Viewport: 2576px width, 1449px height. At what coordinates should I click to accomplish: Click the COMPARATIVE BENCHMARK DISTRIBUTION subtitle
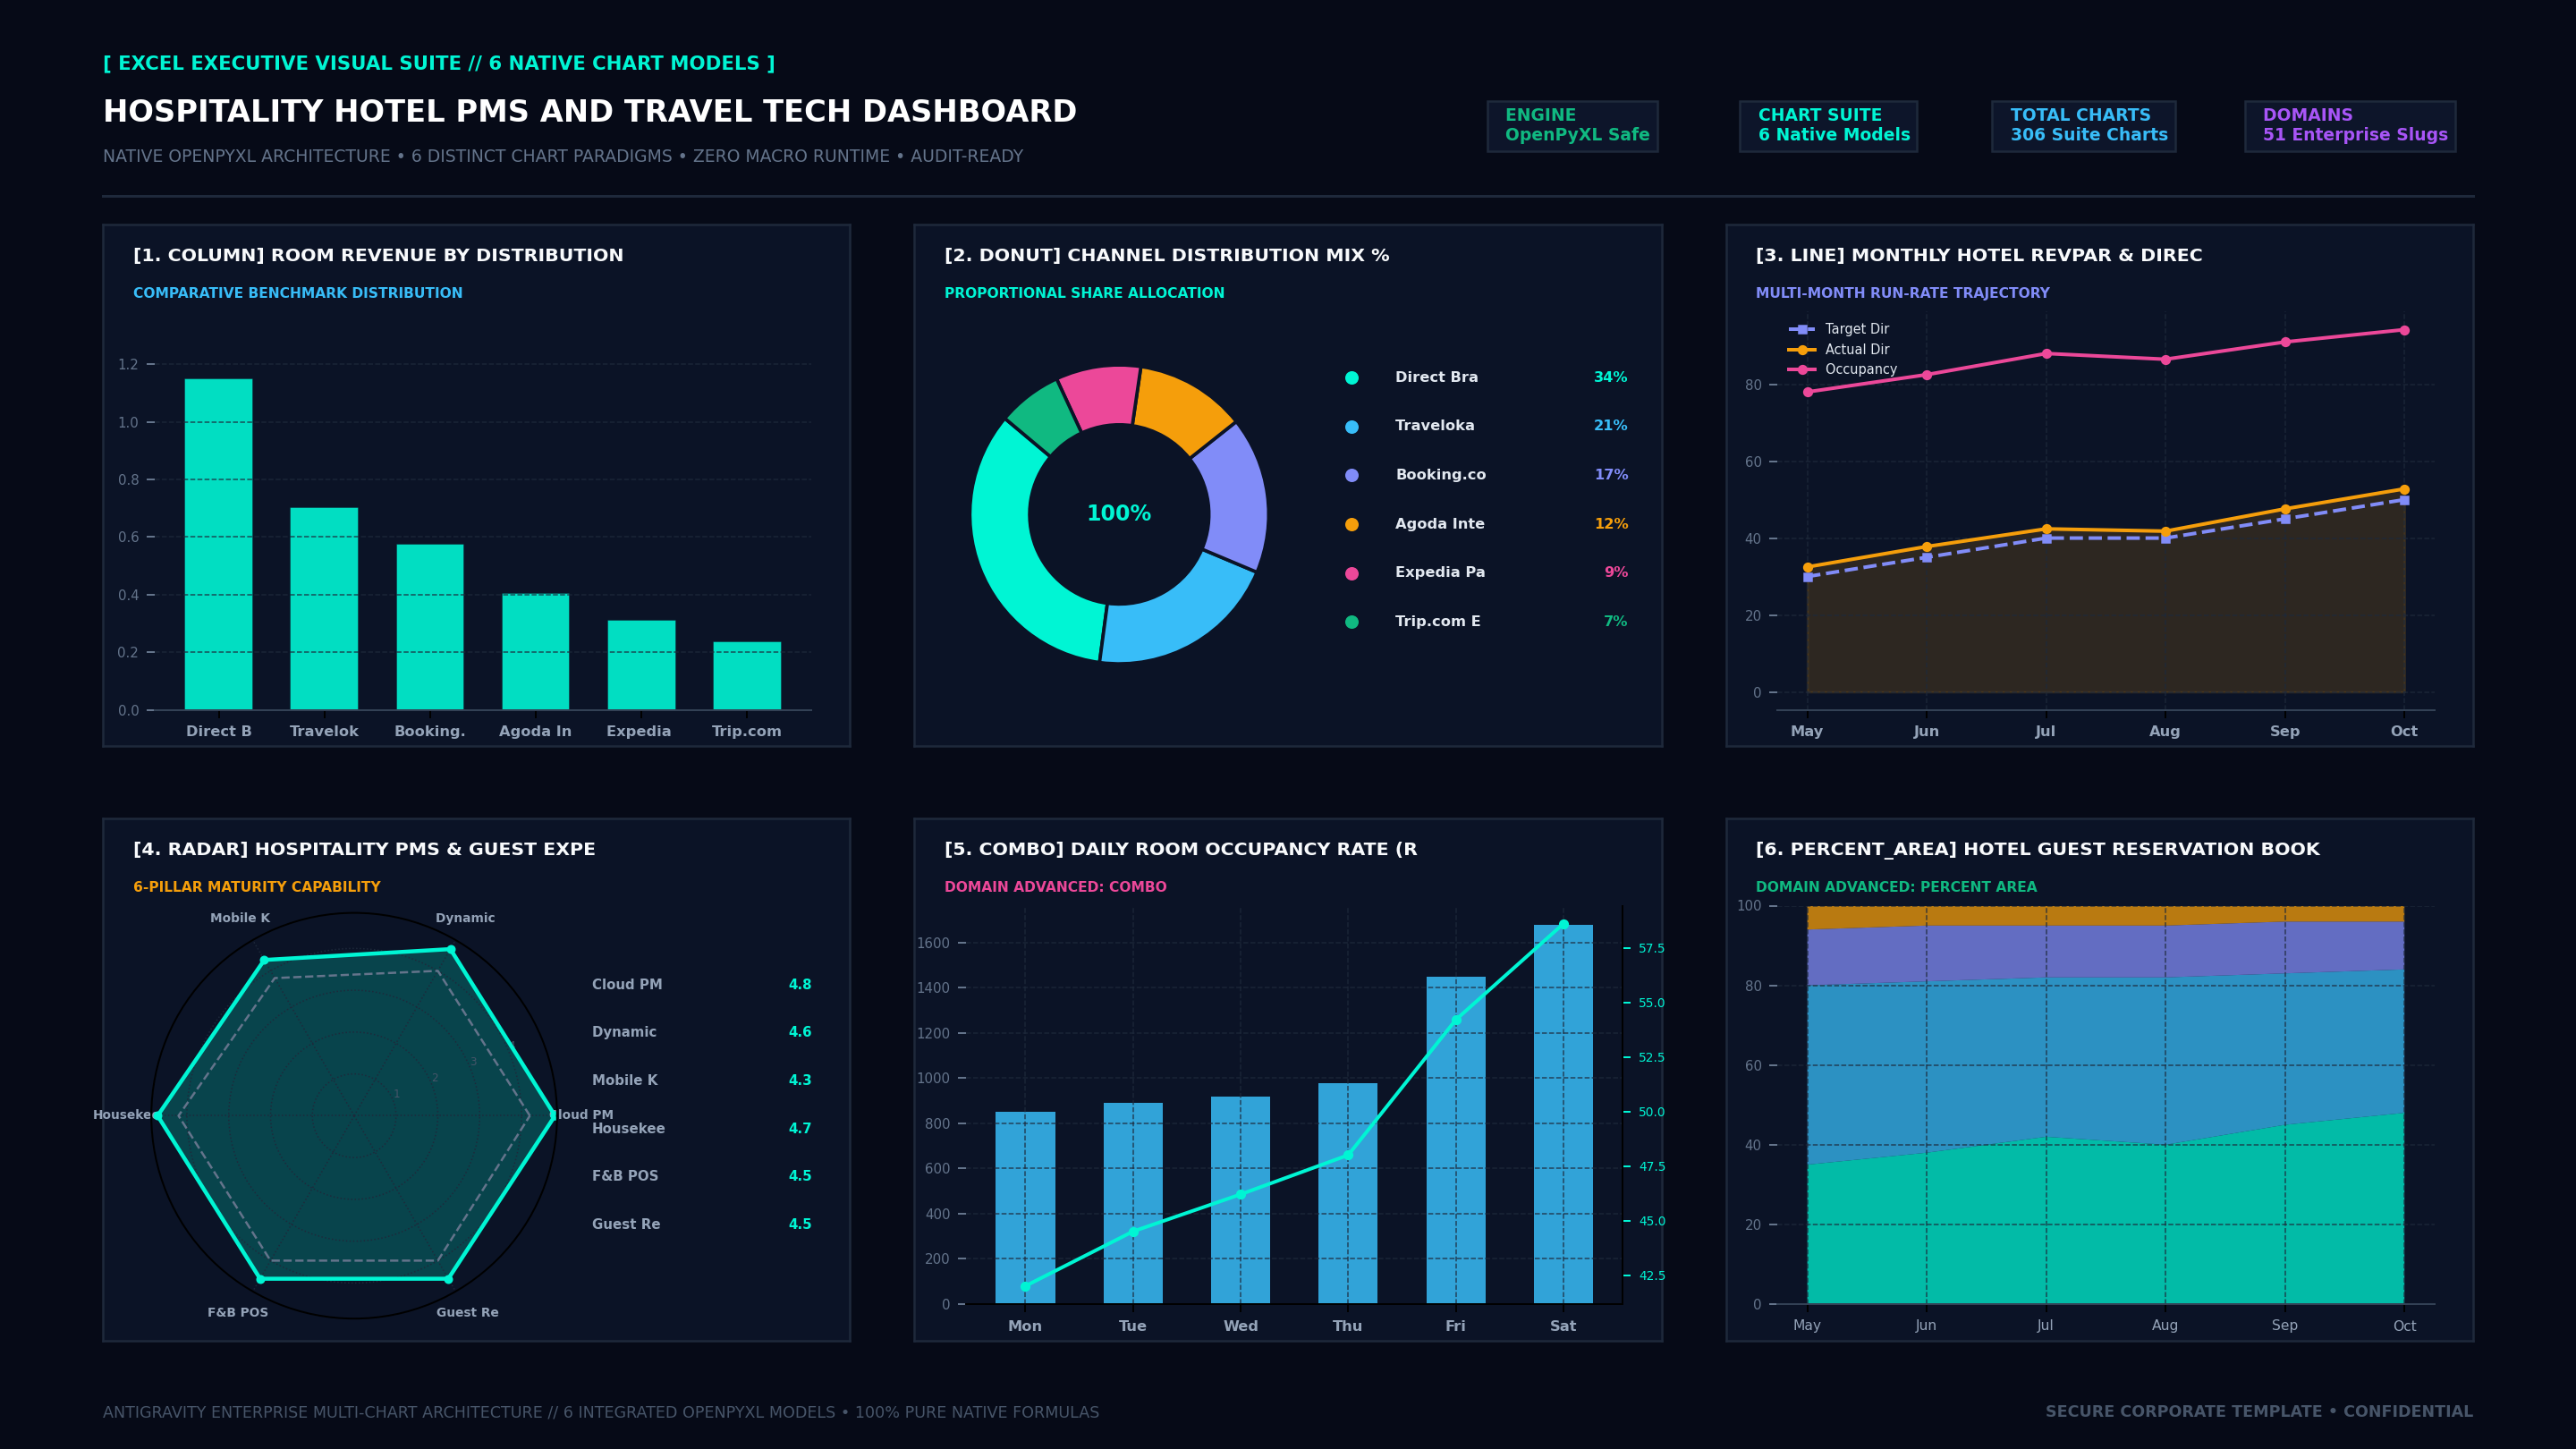pos(298,293)
